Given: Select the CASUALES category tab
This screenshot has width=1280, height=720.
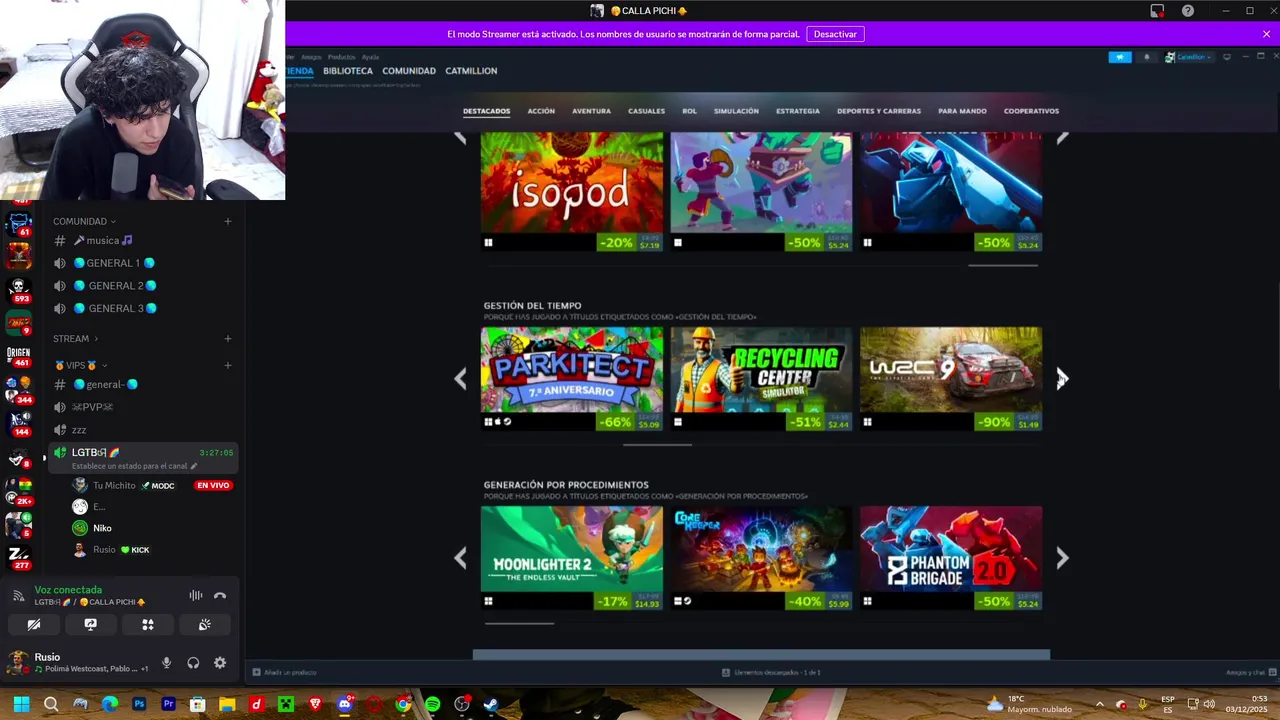Looking at the screenshot, I should [x=646, y=111].
